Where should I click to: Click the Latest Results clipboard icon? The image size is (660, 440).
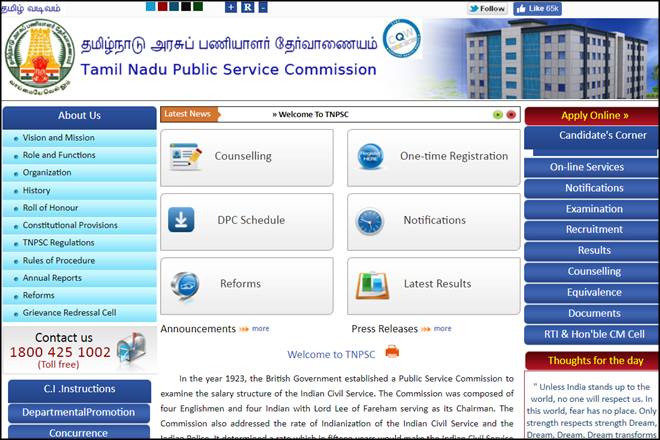[372, 285]
